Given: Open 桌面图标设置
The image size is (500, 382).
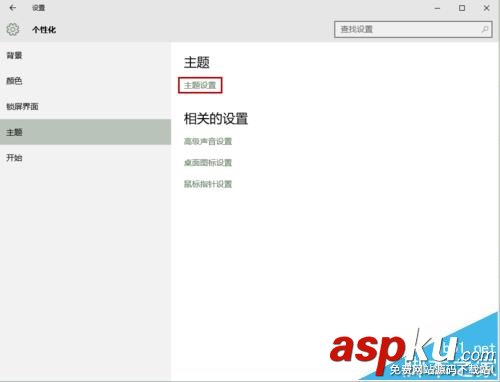Looking at the screenshot, I should tap(208, 163).
